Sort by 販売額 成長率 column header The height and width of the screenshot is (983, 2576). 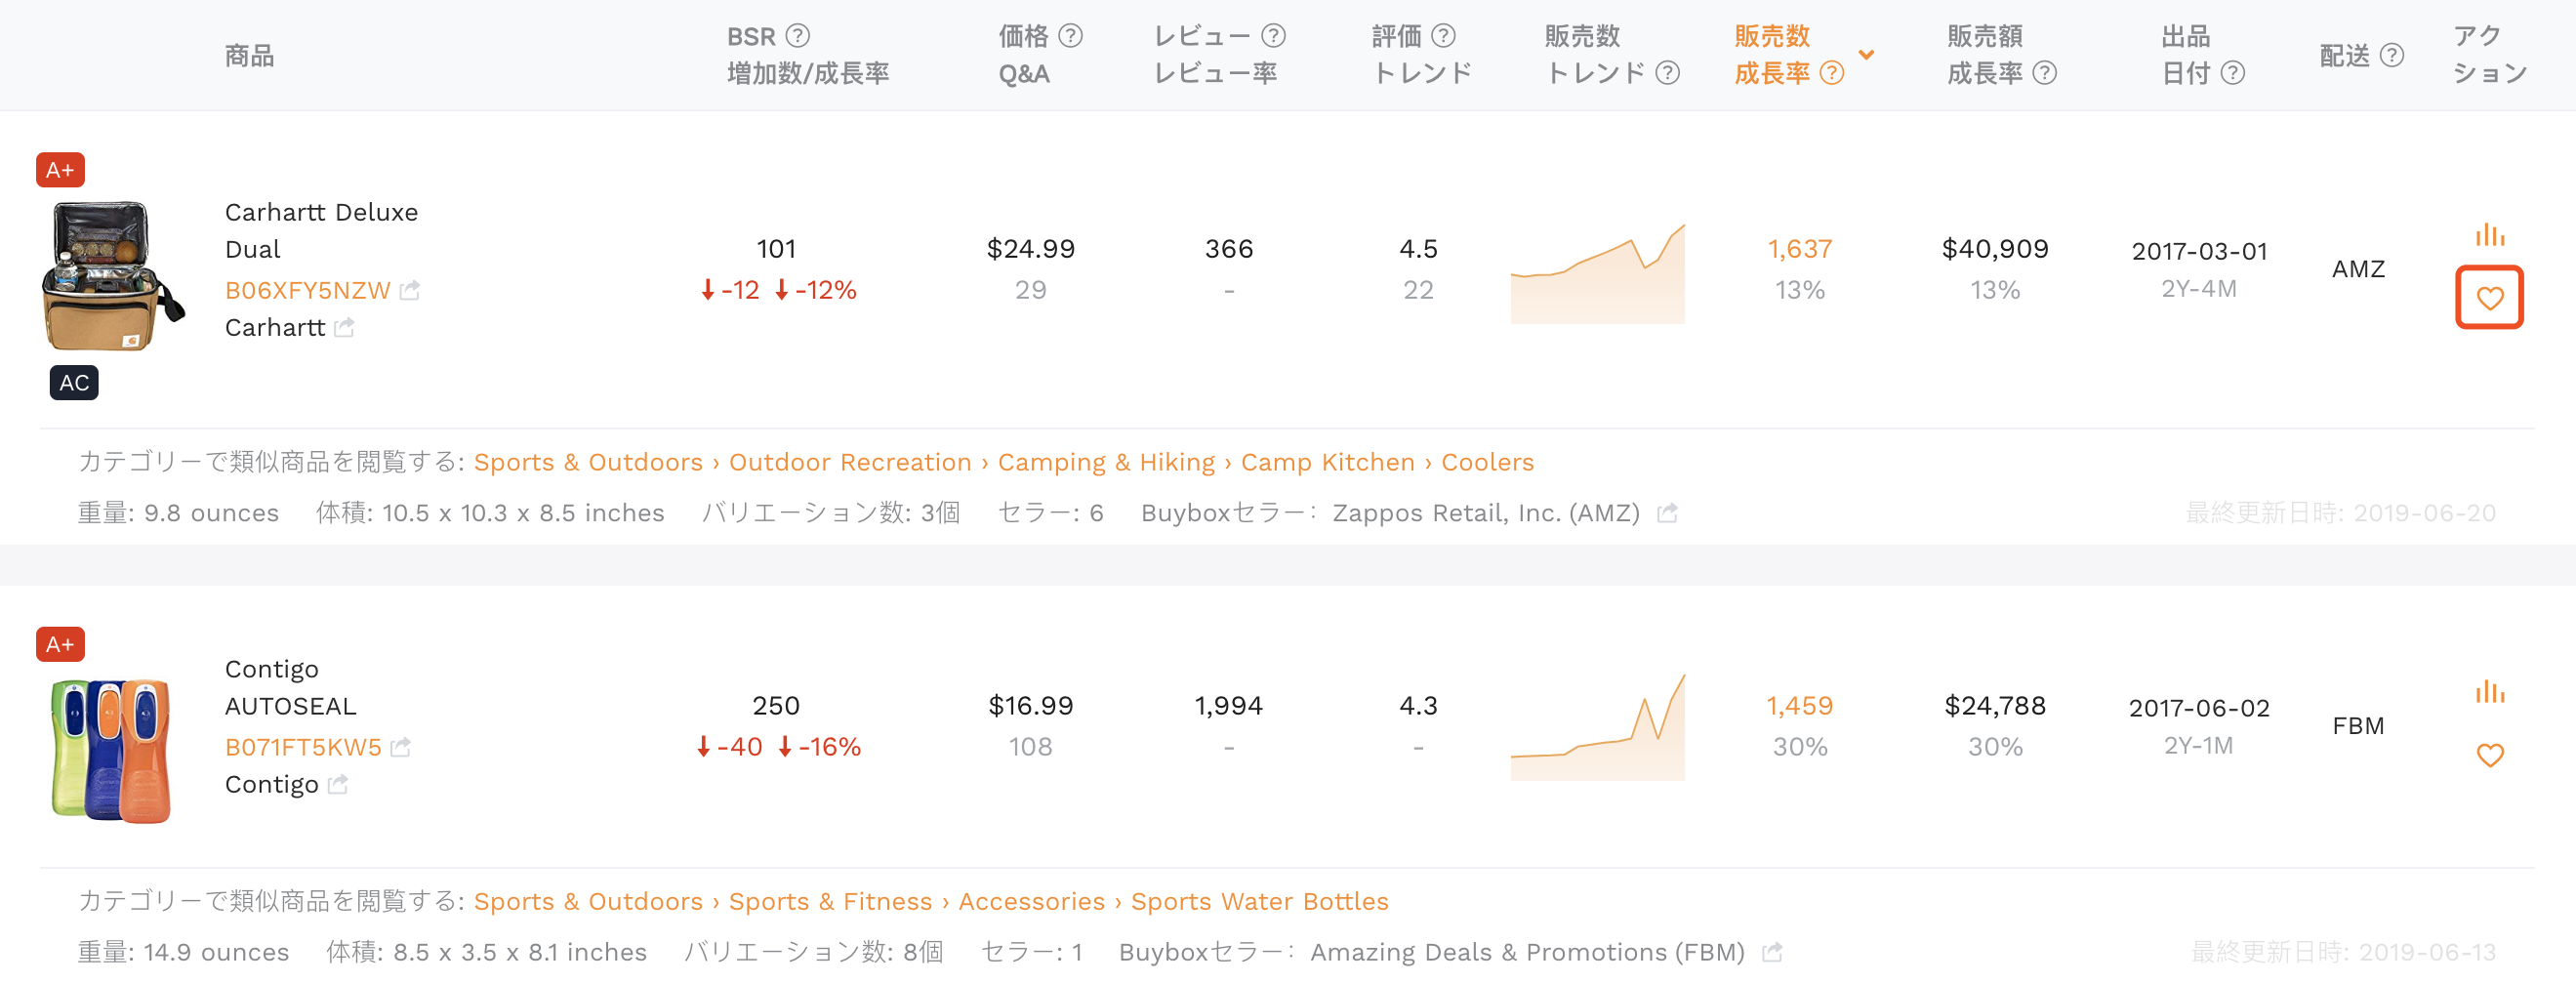point(1985,55)
